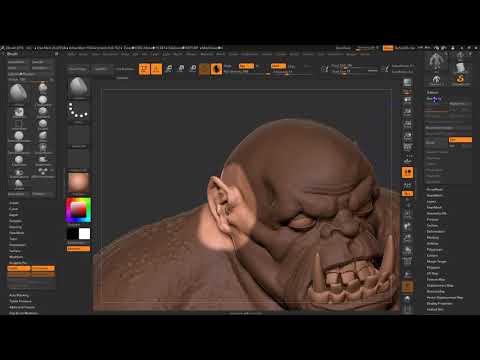Open the Zplugin menu
The height and width of the screenshot is (360, 480).
tap(351, 54)
